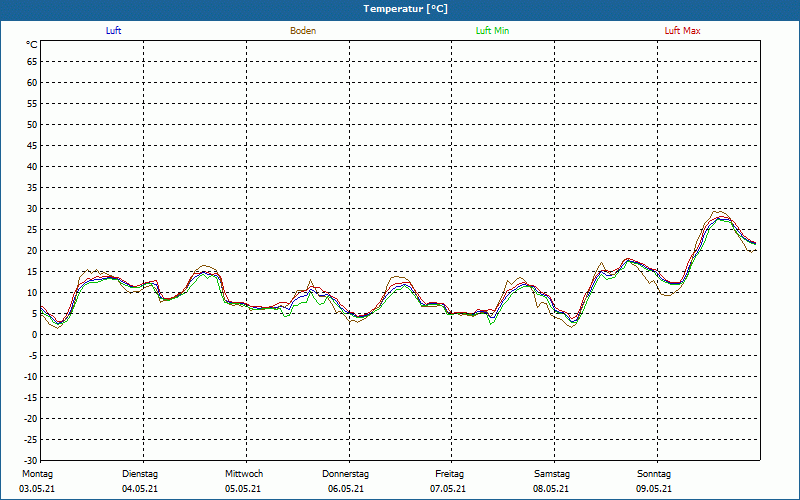
Task: Click the °C axis unit label
Action: [x=32, y=45]
